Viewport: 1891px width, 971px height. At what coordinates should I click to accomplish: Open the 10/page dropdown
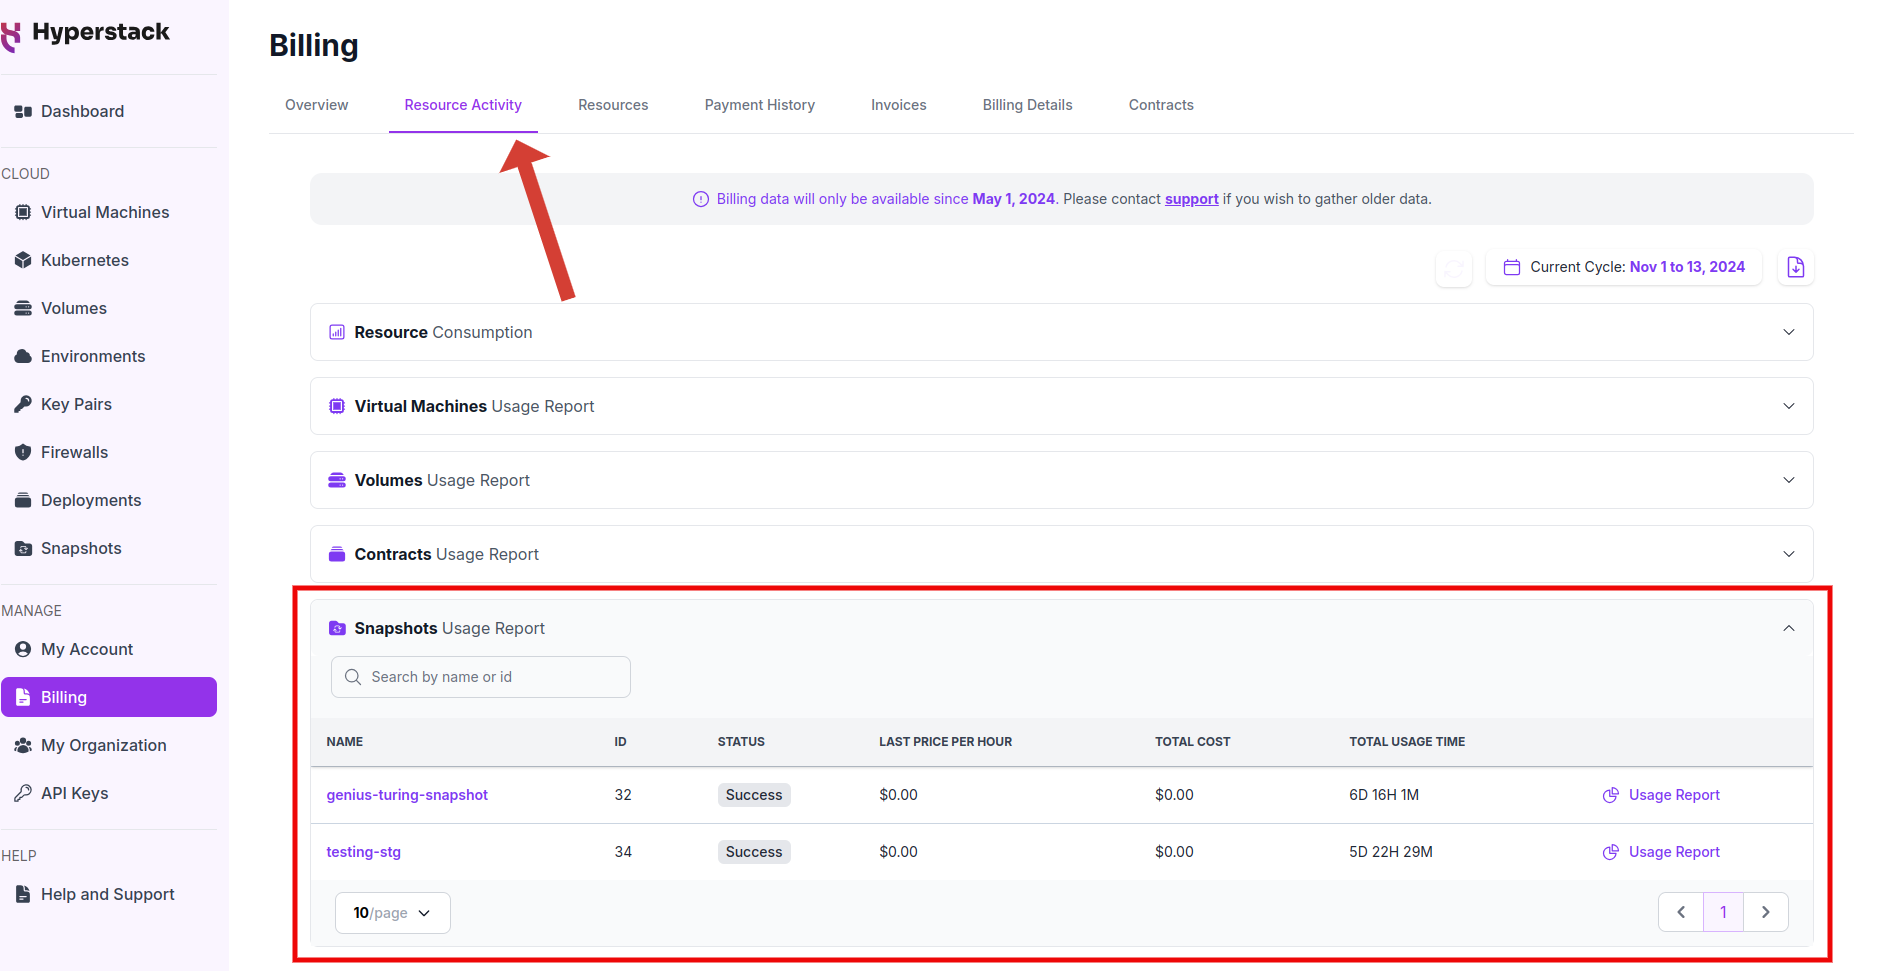[x=392, y=913]
